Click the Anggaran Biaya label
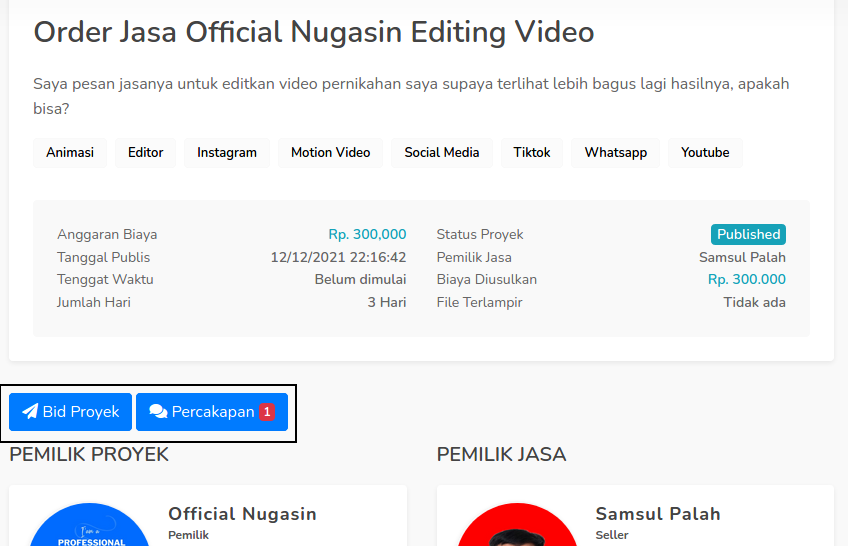 click(107, 235)
